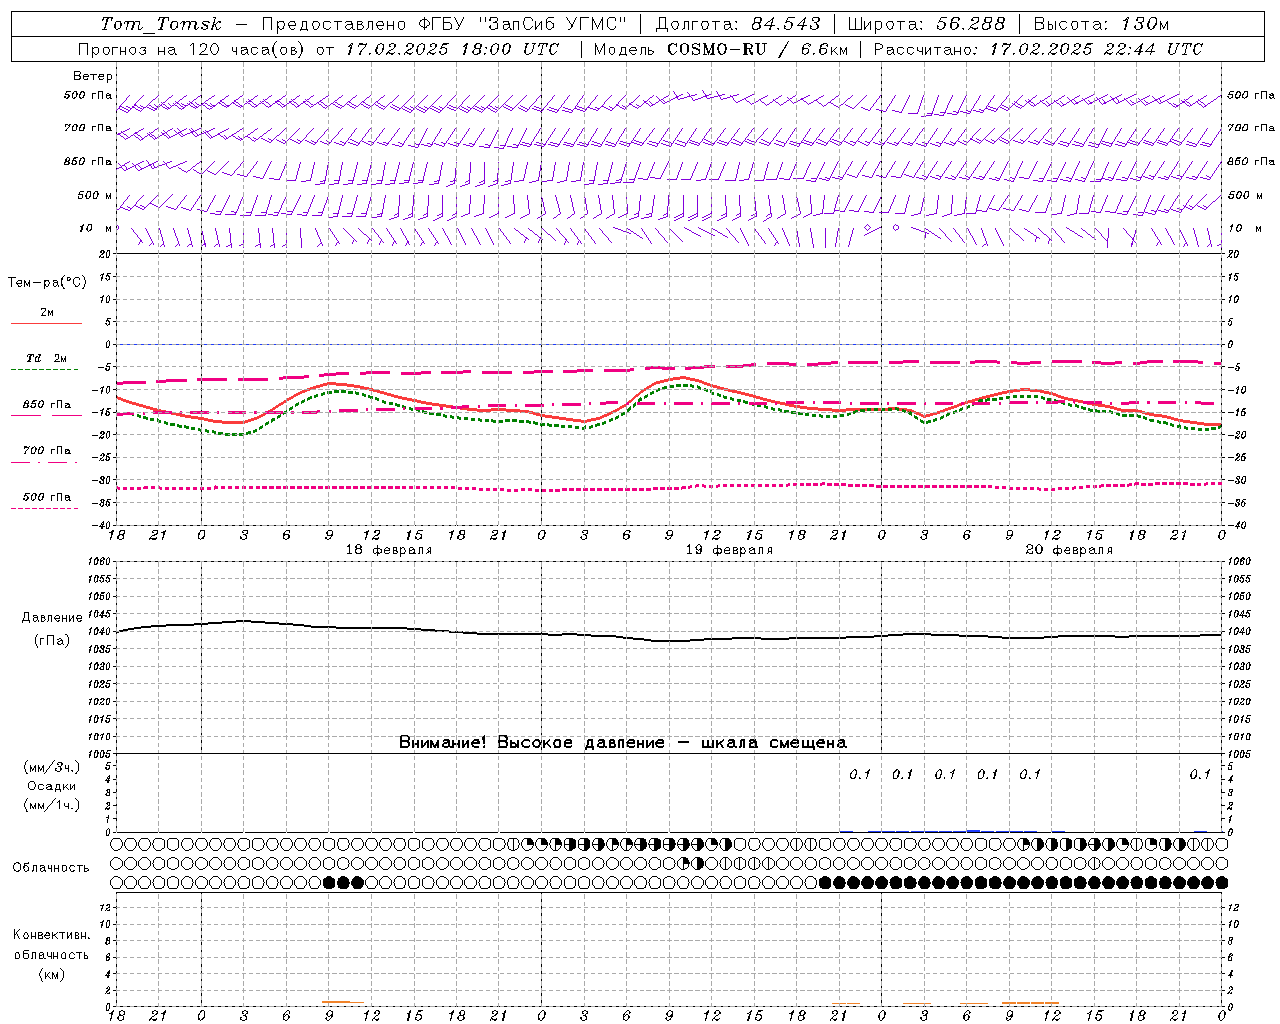The image size is (1280, 1024).
Task: Select the Высота: 130м elevation text
Action: [x=1101, y=24]
